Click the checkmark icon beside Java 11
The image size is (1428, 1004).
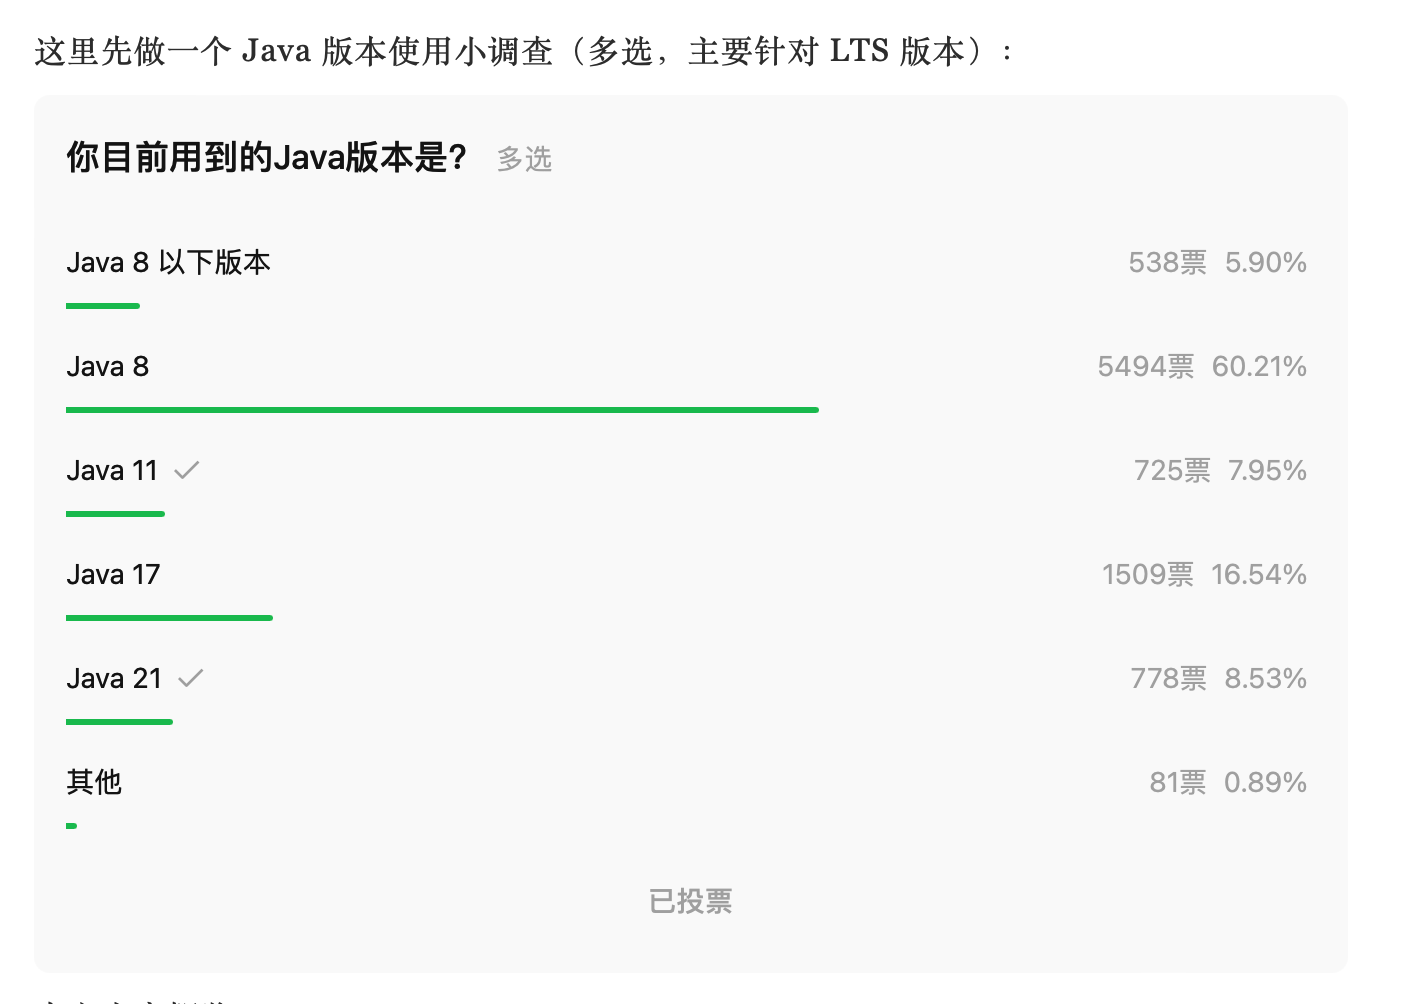(x=188, y=470)
